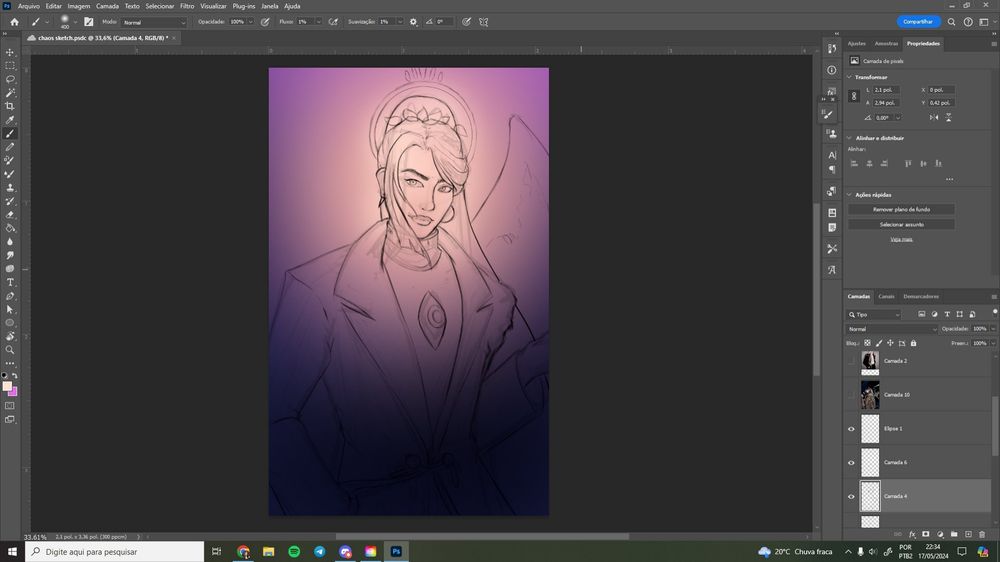The height and width of the screenshot is (562, 1000).
Task: Collapse the Transformar section
Action: pos(849,77)
